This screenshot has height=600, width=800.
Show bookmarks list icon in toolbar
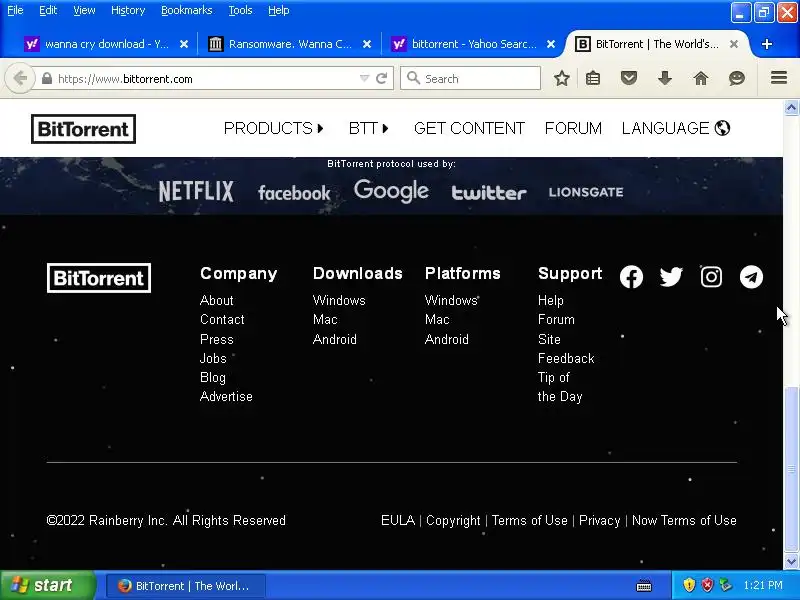[593, 79]
